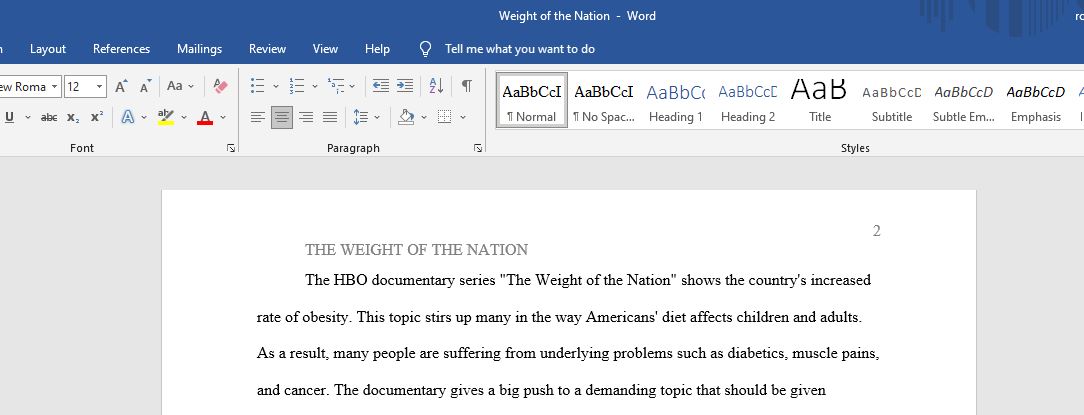The image size is (1084, 415).
Task: Click the header text THE WEIGHT OF THE NATION
Action: 416,250
